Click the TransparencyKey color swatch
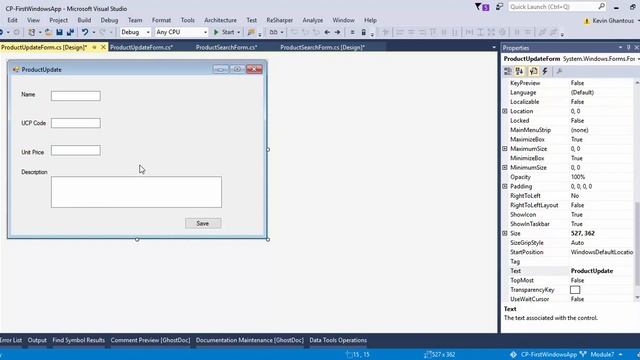Screen dimensions: 640x360 575,290
